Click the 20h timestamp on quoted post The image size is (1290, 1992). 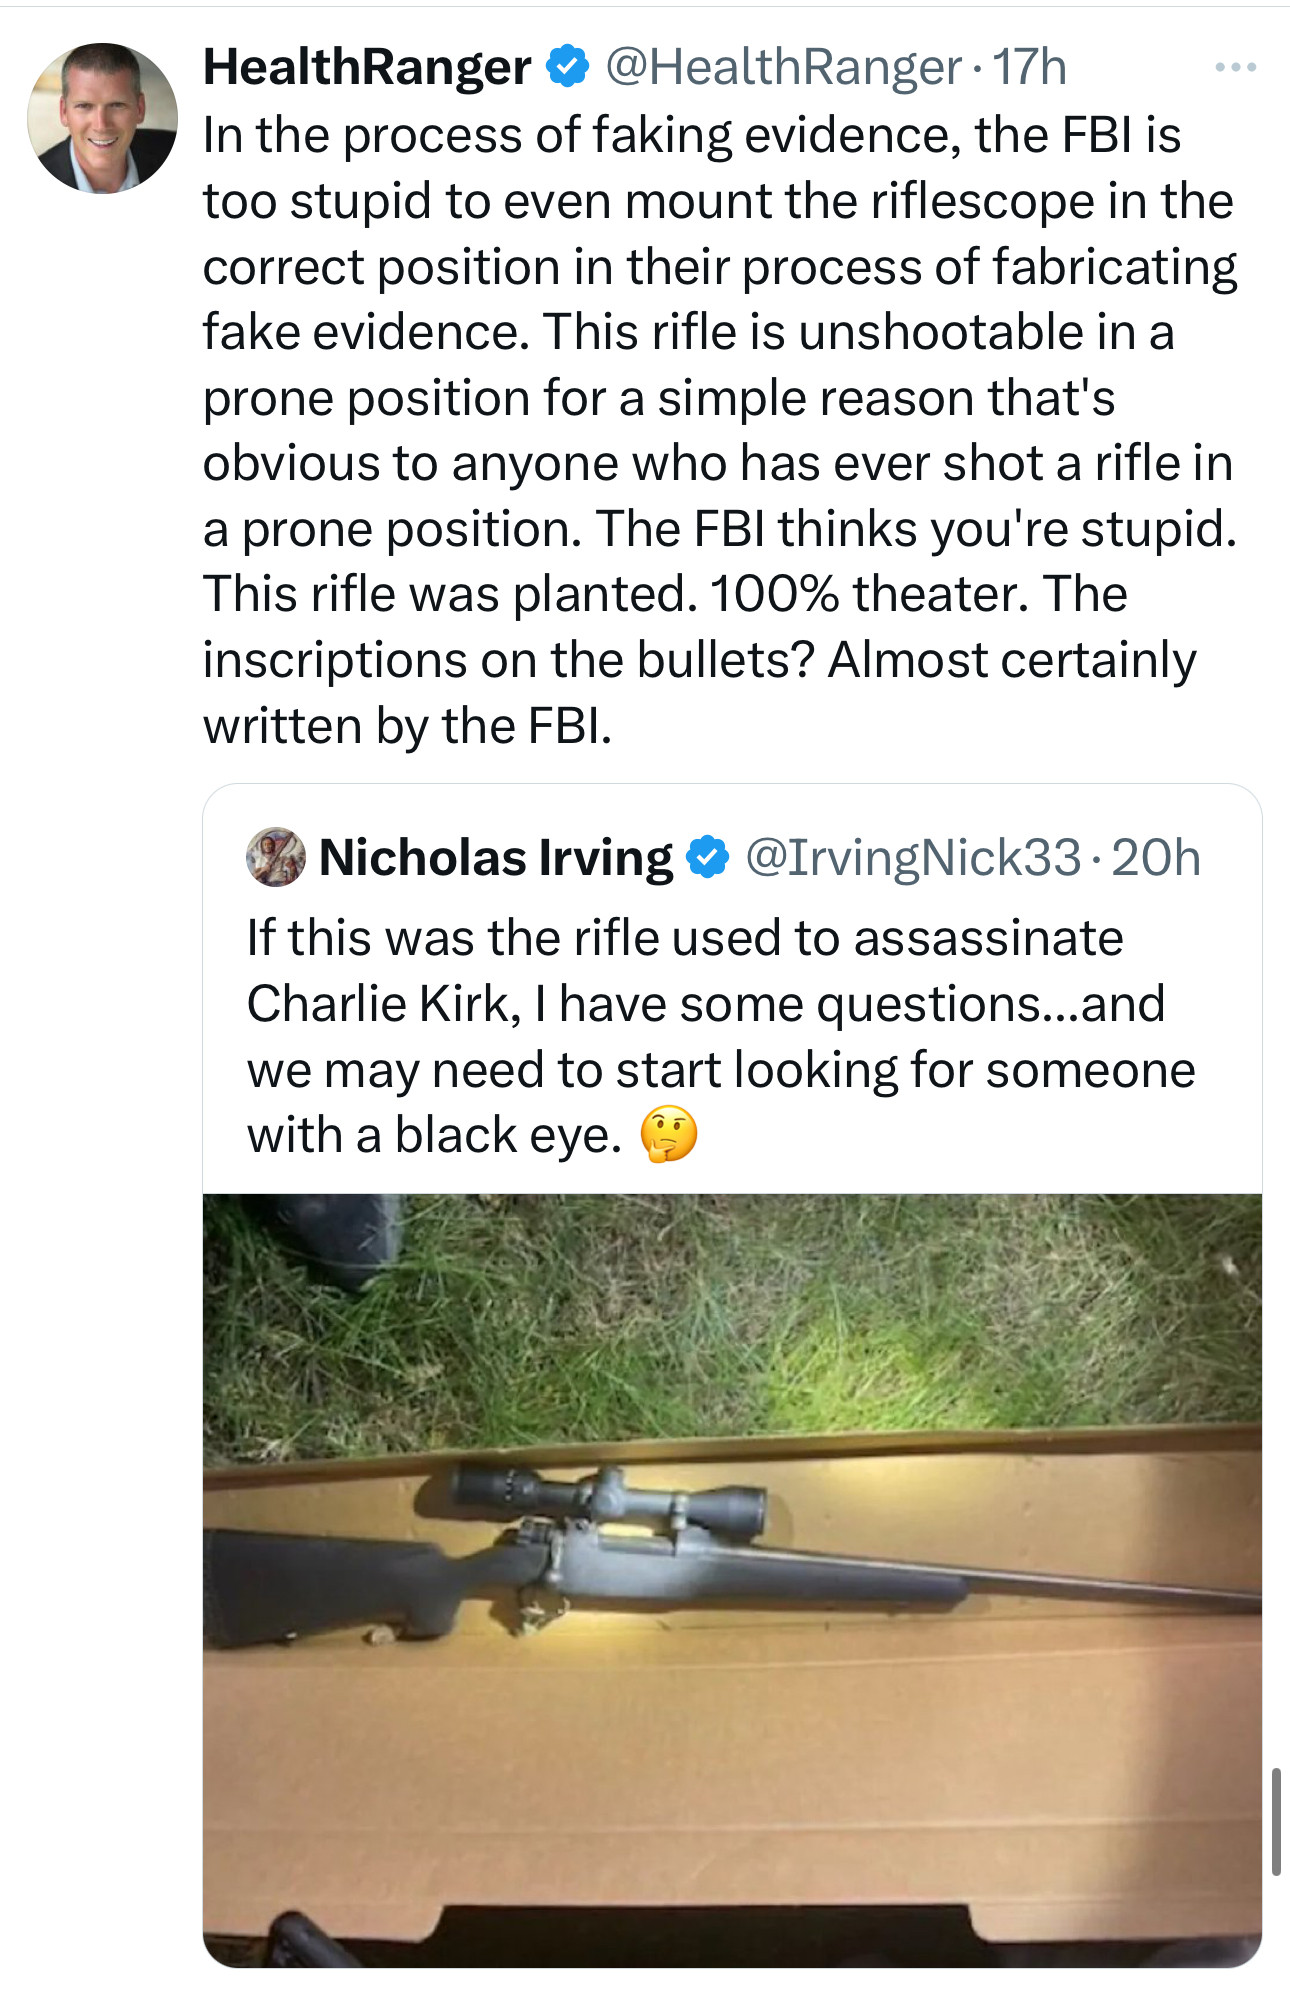pos(1155,858)
